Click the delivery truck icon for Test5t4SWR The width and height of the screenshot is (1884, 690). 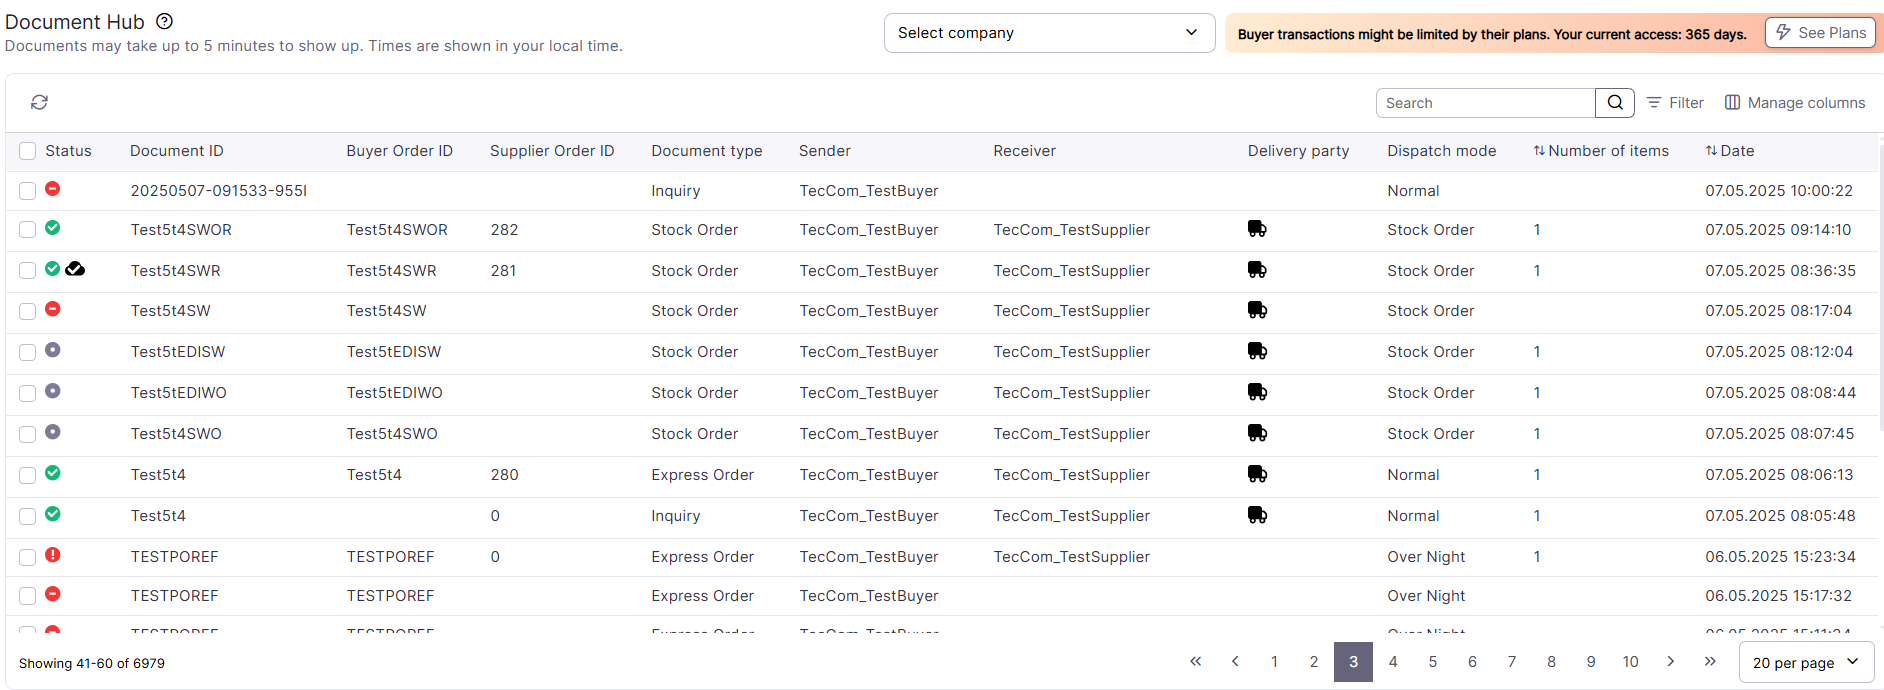1257,270
